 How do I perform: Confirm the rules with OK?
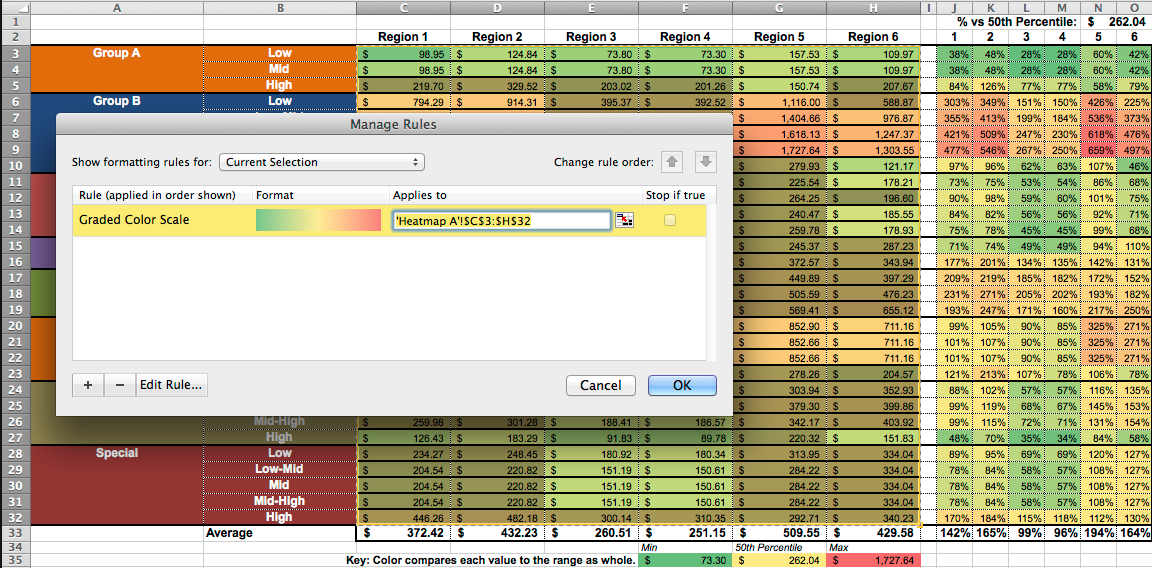click(x=682, y=385)
